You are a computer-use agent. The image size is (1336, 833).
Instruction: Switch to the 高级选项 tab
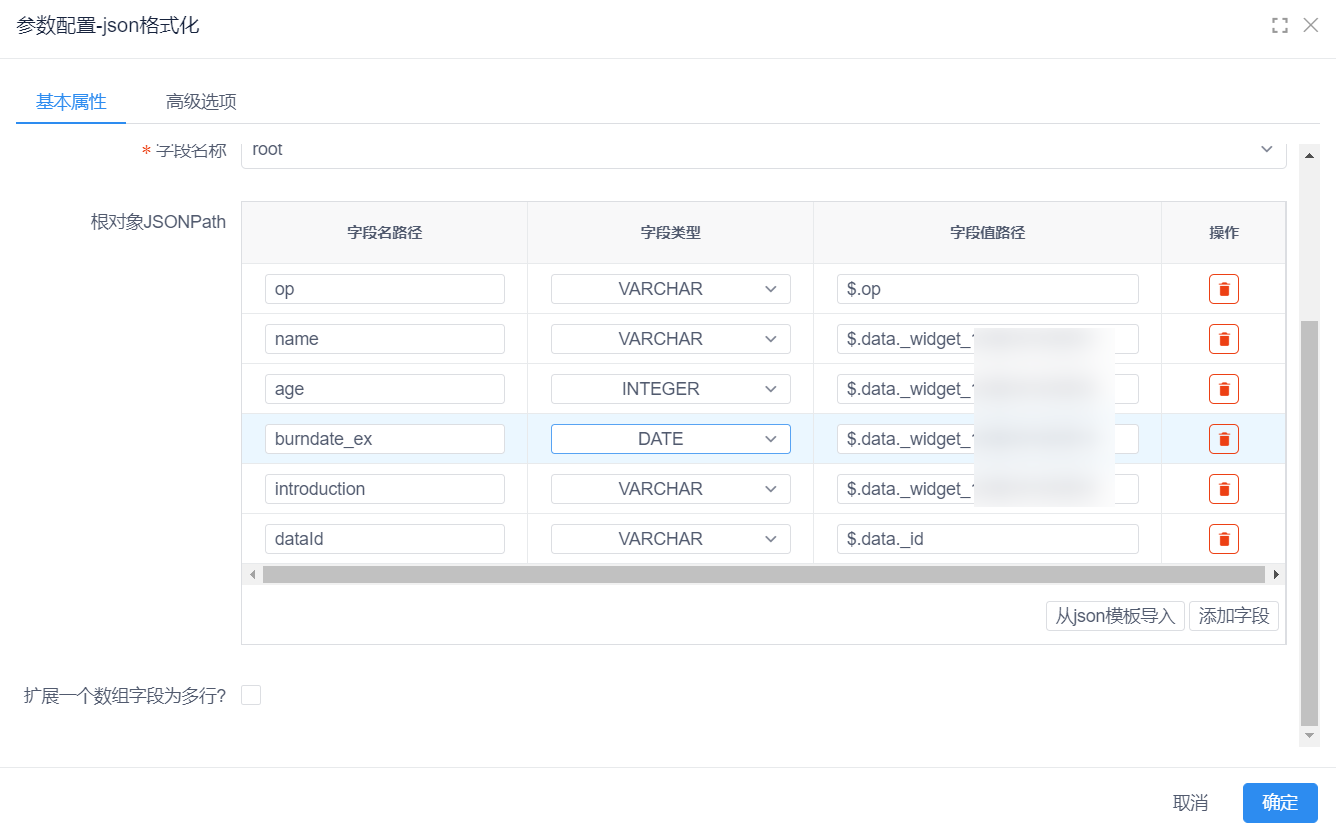(x=201, y=102)
